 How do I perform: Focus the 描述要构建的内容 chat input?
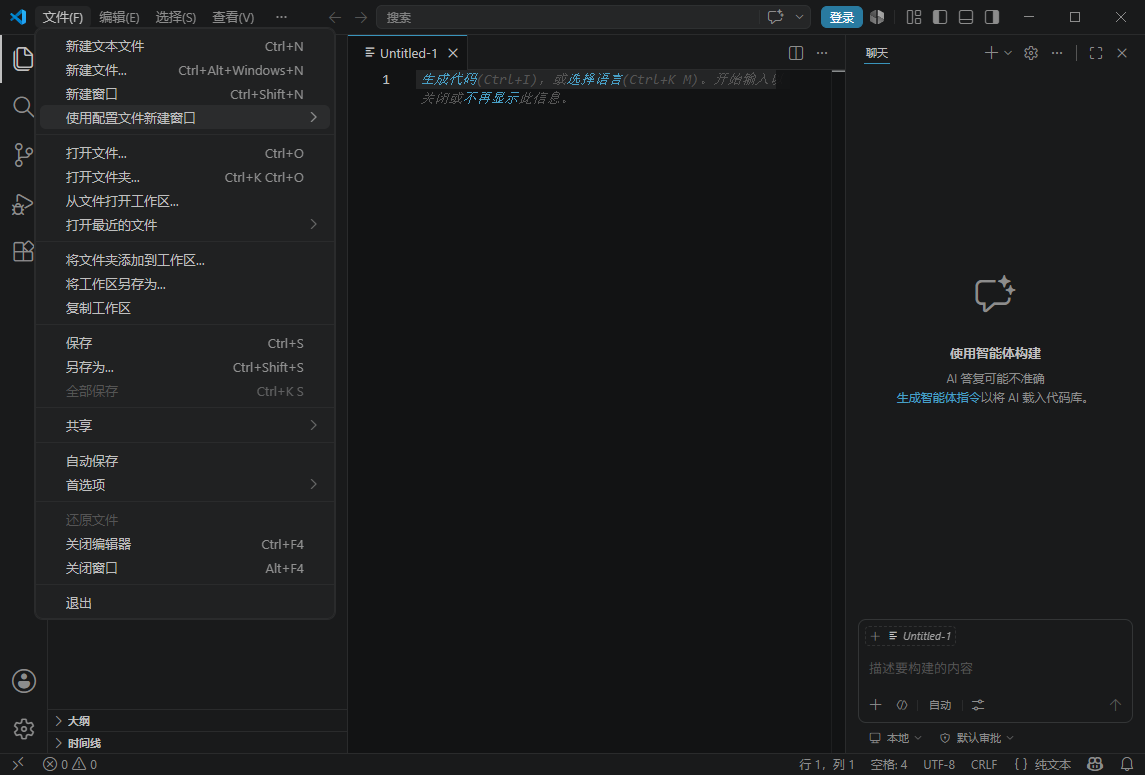(995, 668)
